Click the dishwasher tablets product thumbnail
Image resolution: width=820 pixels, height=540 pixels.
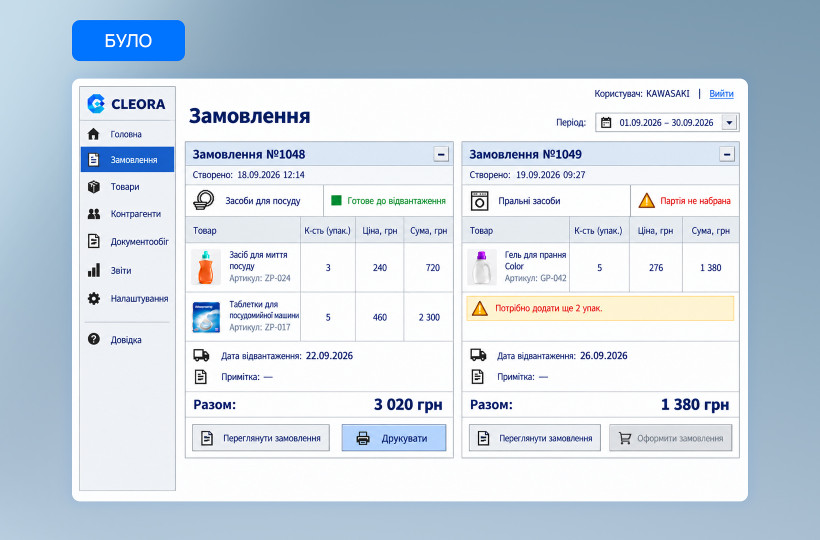tap(206, 317)
